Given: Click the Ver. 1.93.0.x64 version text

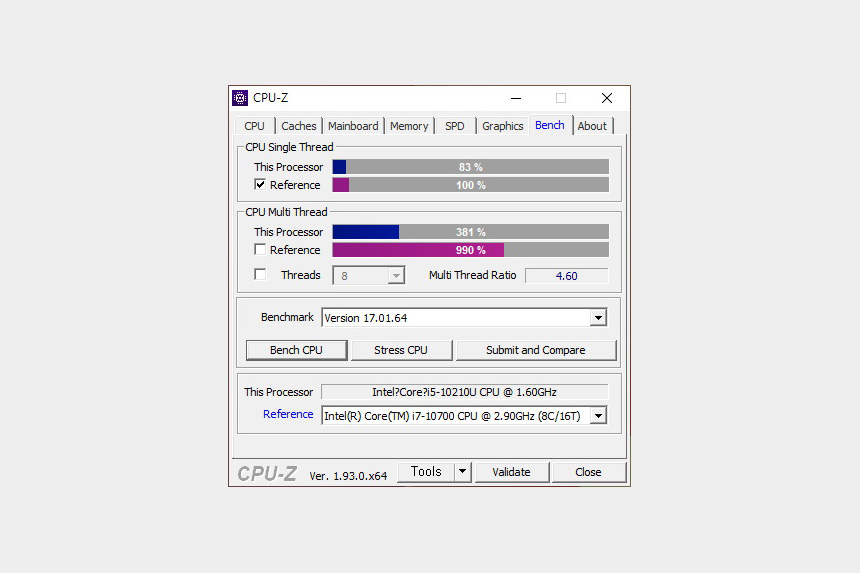Looking at the screenshot, I should tap(348, 475).
